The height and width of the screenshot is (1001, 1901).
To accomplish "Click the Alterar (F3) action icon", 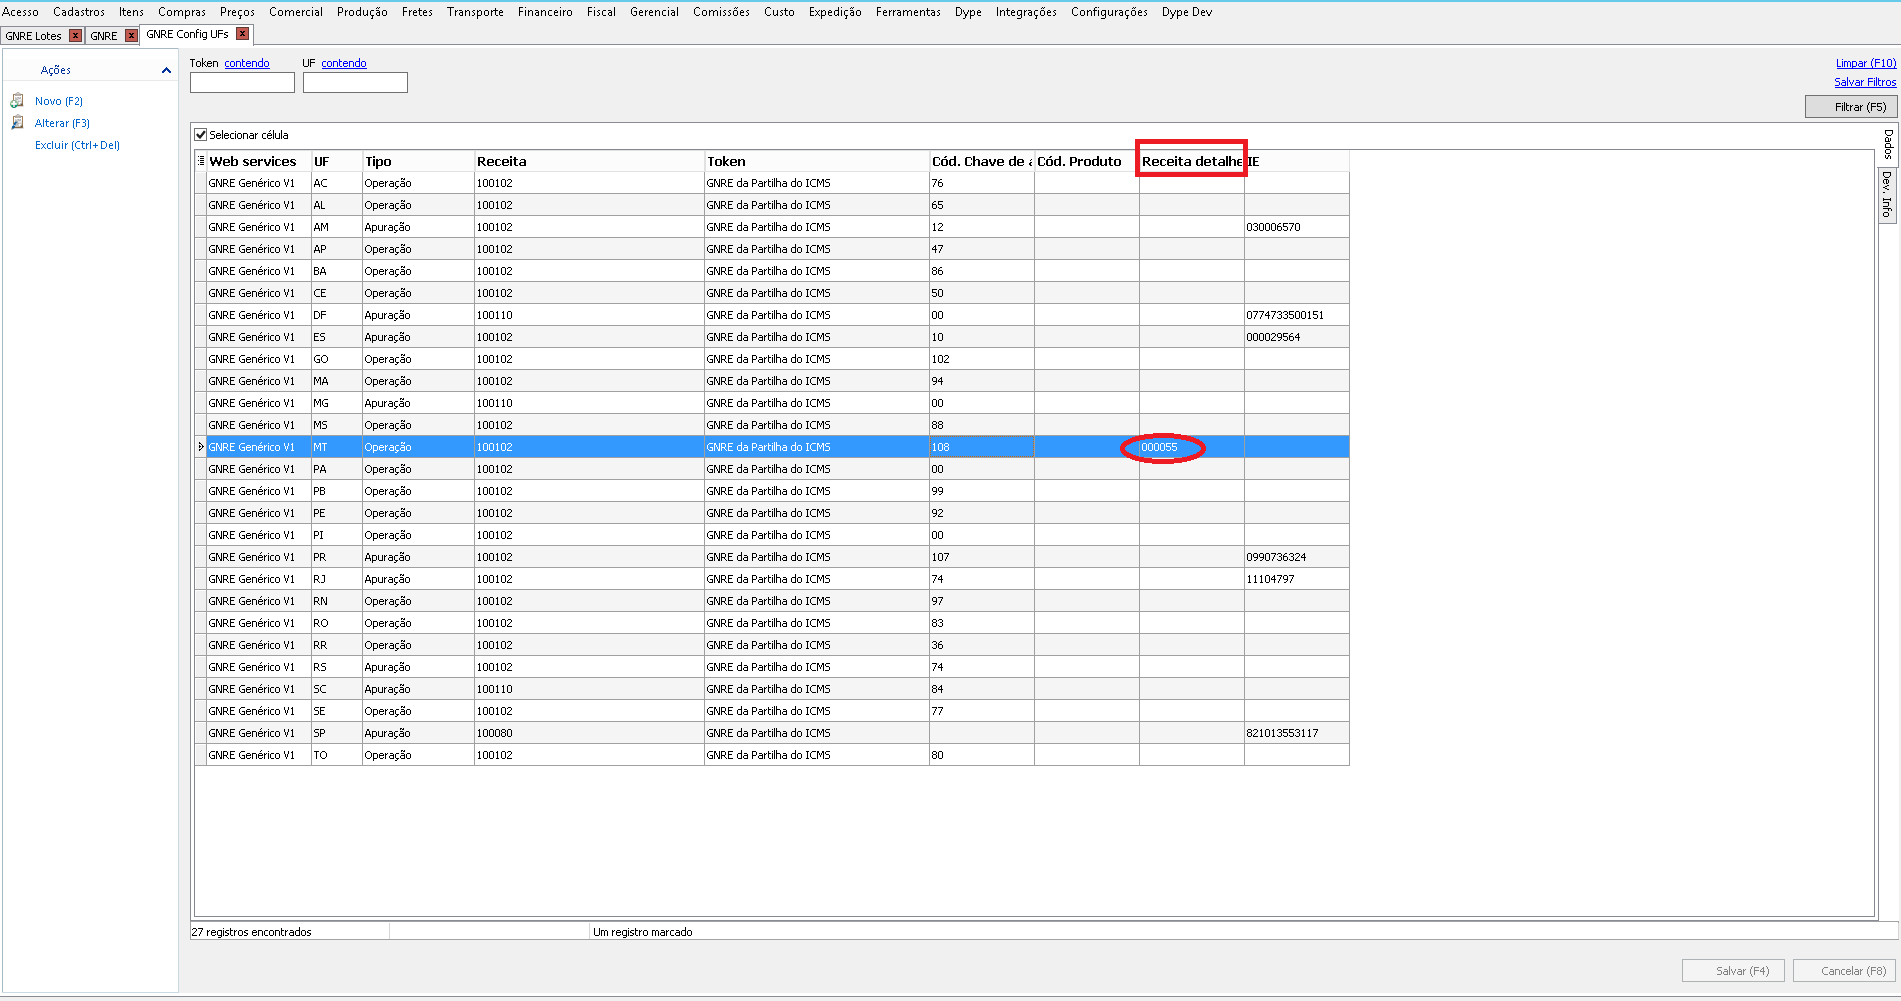I will (x=17, y=123).
